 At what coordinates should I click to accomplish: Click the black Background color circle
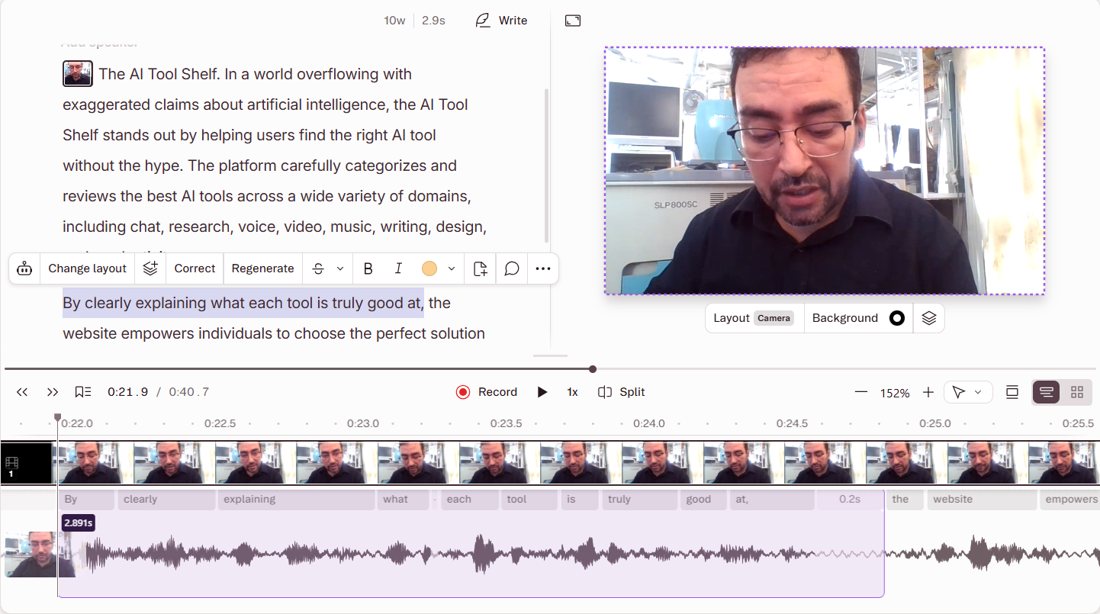[897, 318]
